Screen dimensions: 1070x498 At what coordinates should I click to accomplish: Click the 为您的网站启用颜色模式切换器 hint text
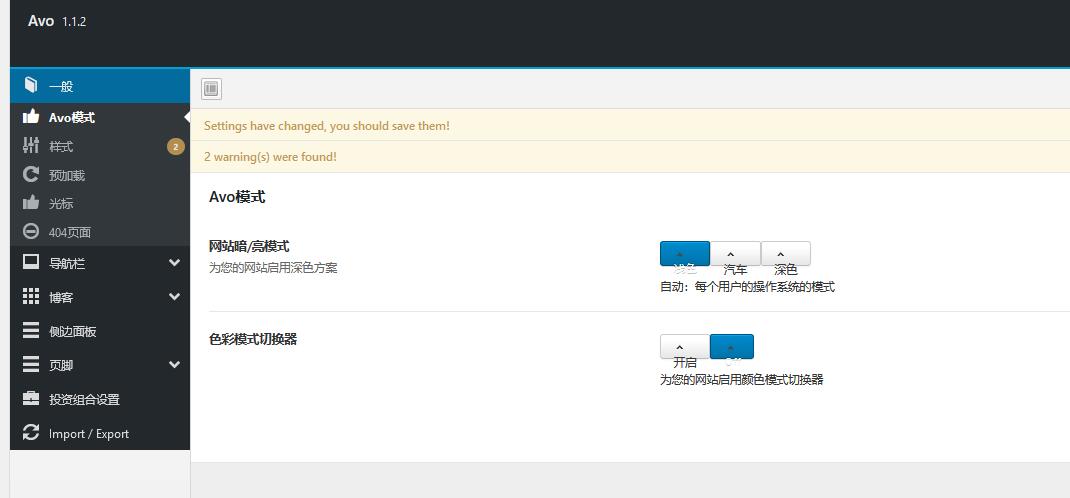pos(742,380)
